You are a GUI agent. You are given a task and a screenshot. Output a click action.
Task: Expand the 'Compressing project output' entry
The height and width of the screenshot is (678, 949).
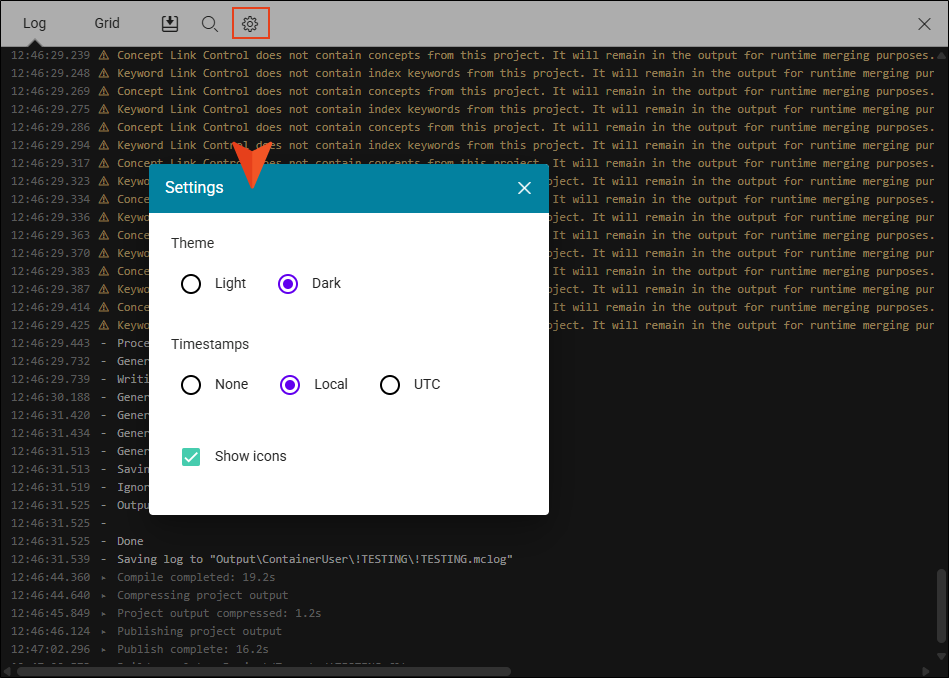click(103, 596)
